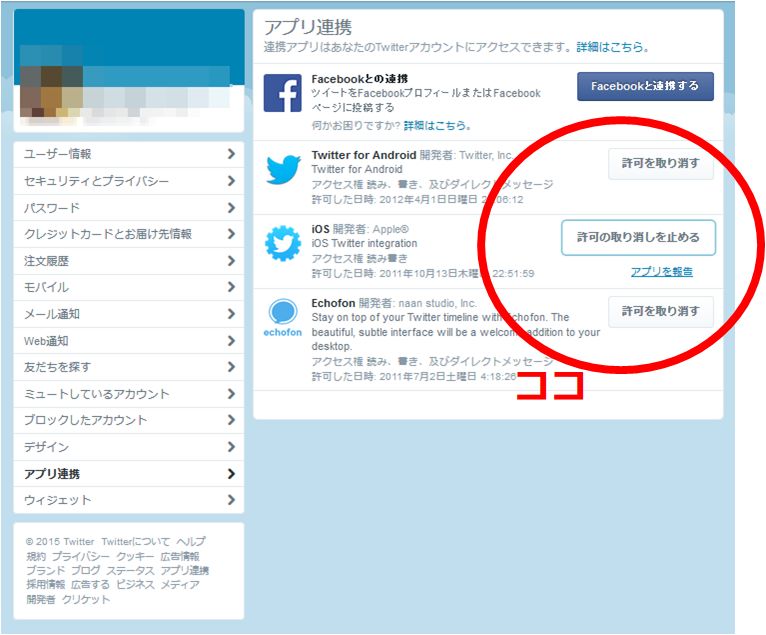766x635 pixels.
Task: Open Twitterについて footer link
Action: [x=136, y=542]
